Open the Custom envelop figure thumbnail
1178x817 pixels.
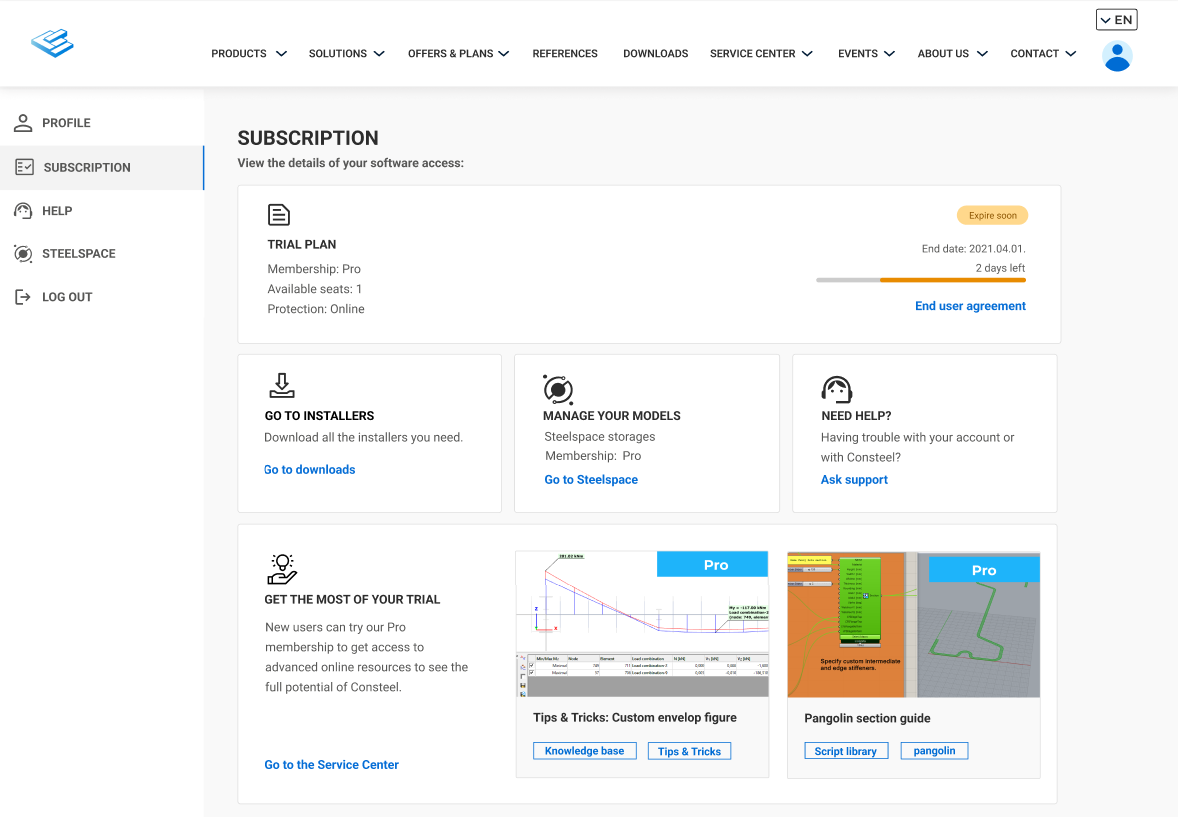(642, 624)
